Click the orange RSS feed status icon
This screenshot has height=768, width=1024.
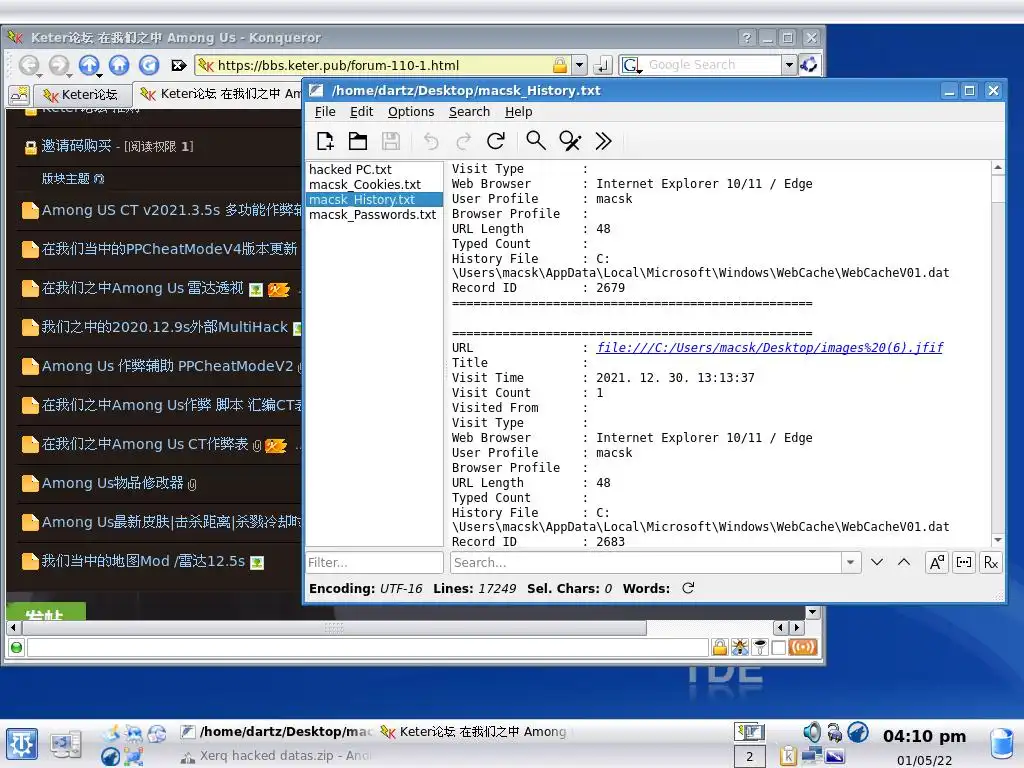click(803, 647)
